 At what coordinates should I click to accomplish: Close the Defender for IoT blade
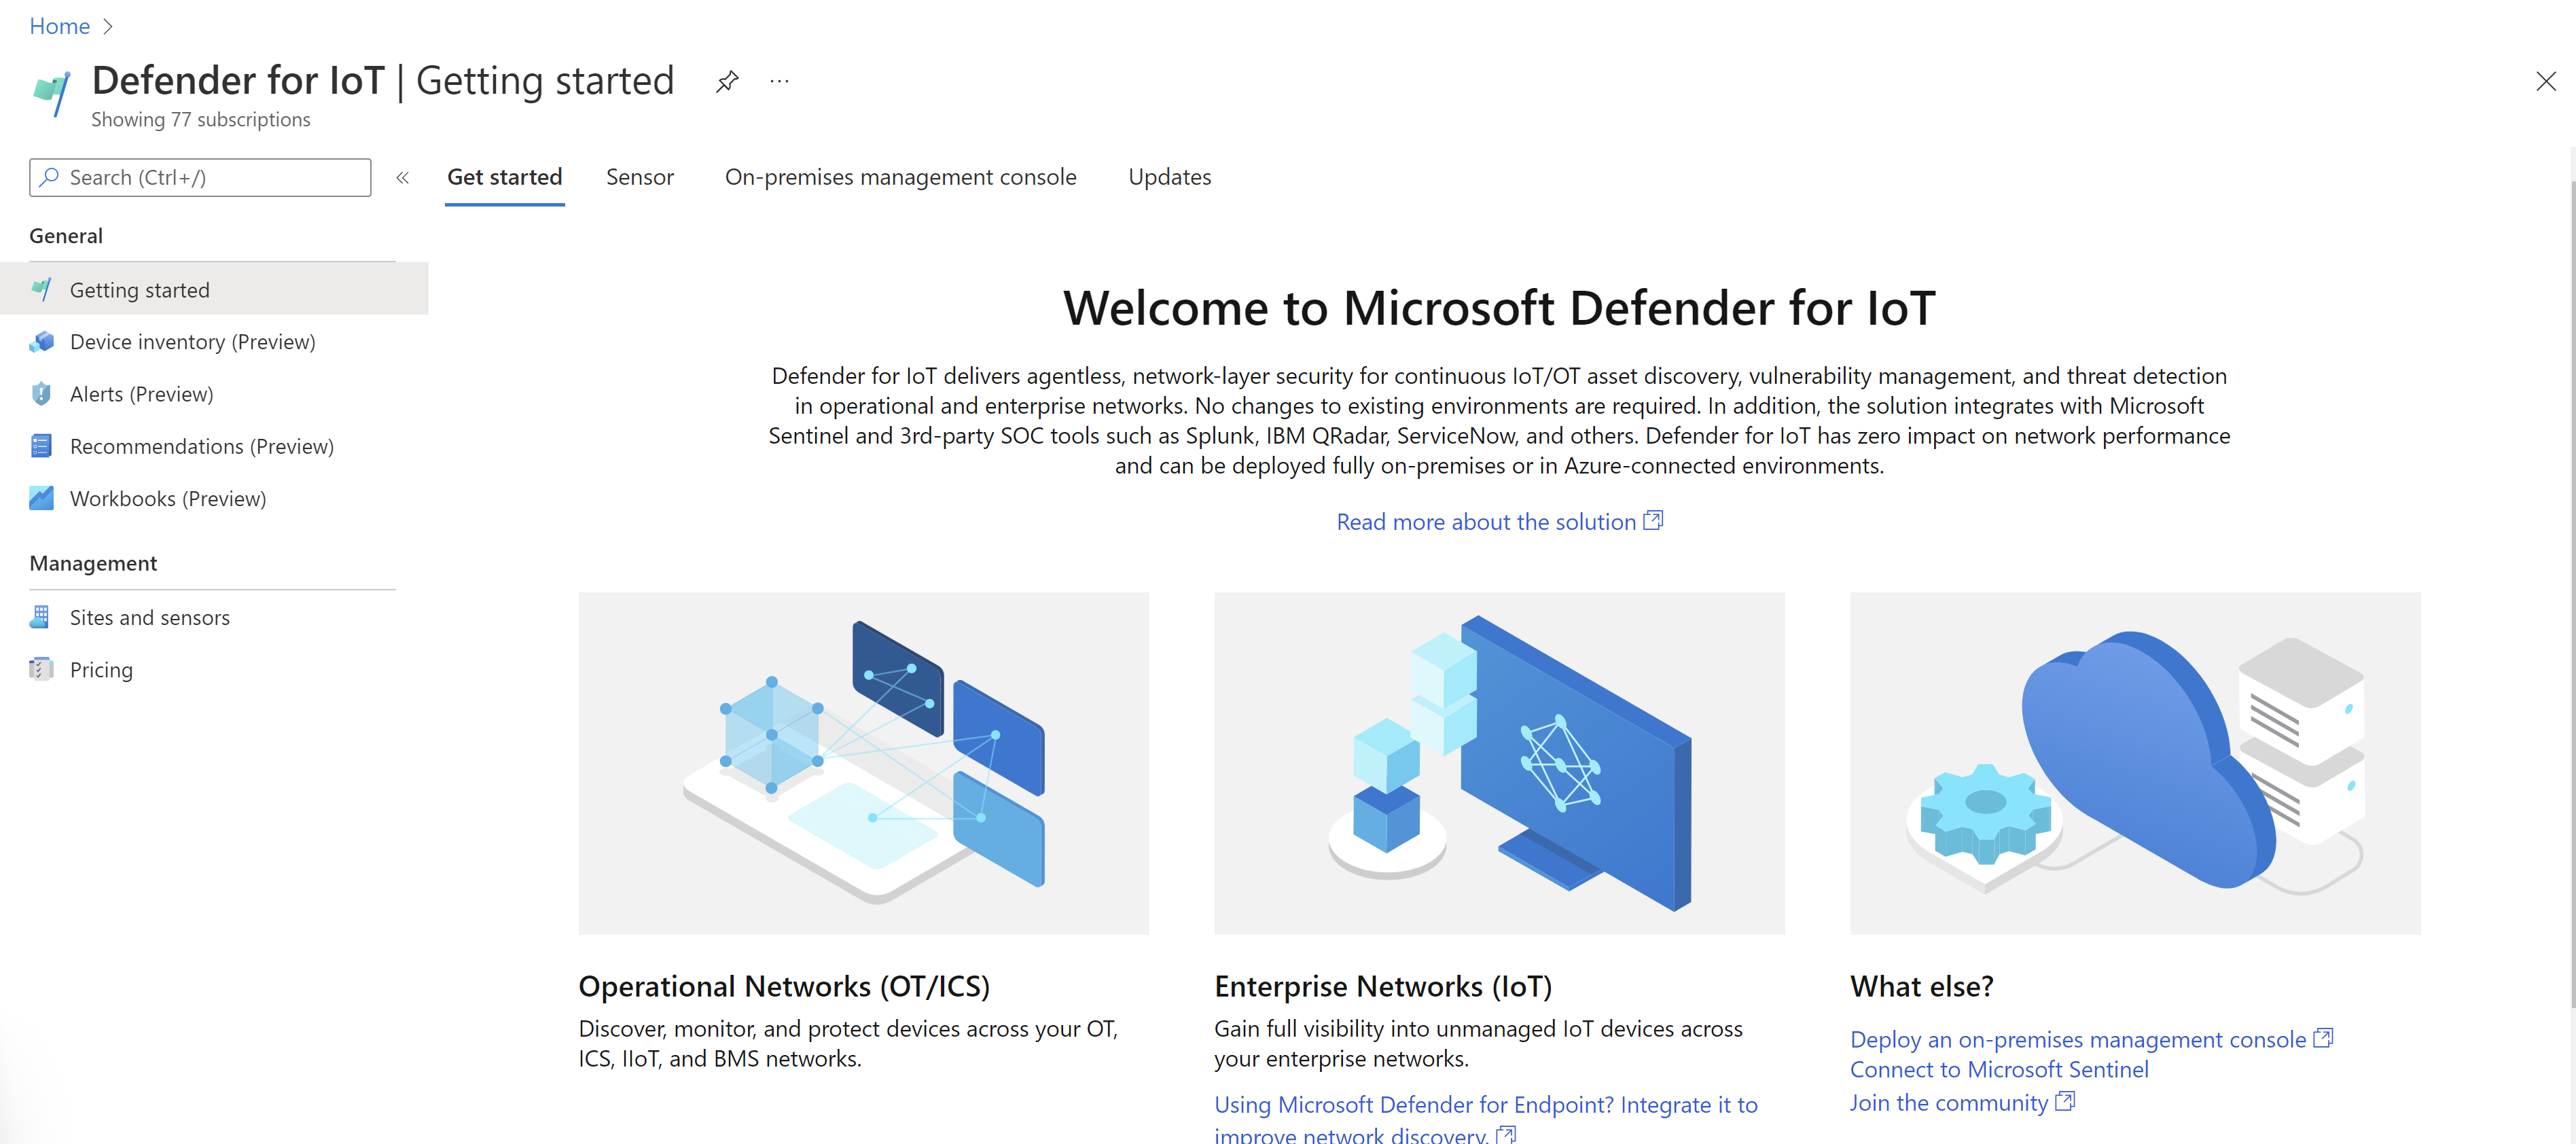pyautogui.click(x=2545, y=82)
